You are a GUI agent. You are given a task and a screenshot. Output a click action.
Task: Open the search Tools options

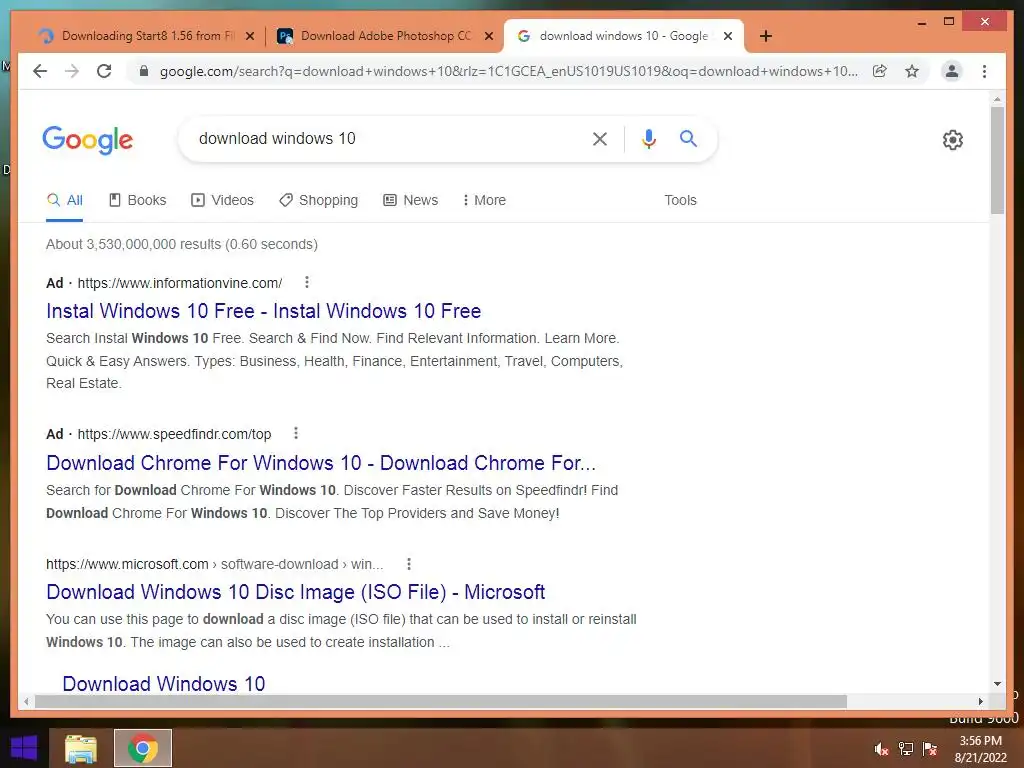tap(680, 200)
